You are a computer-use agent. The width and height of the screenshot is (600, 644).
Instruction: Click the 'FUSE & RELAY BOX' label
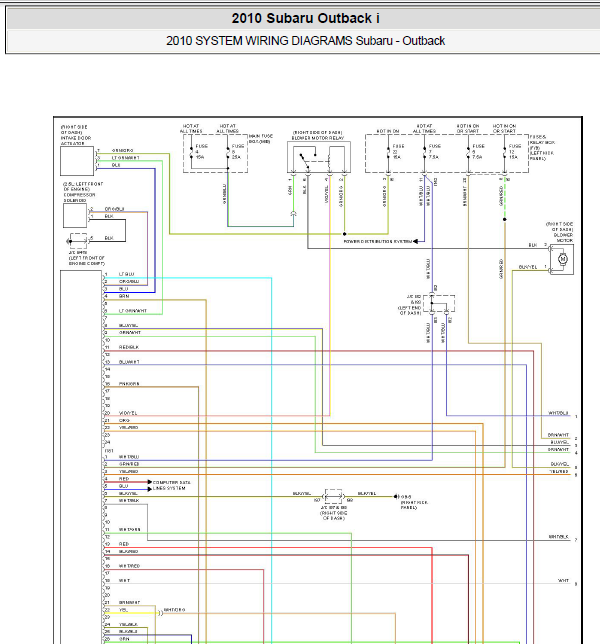pyautogui.click(x=542, y=140)
